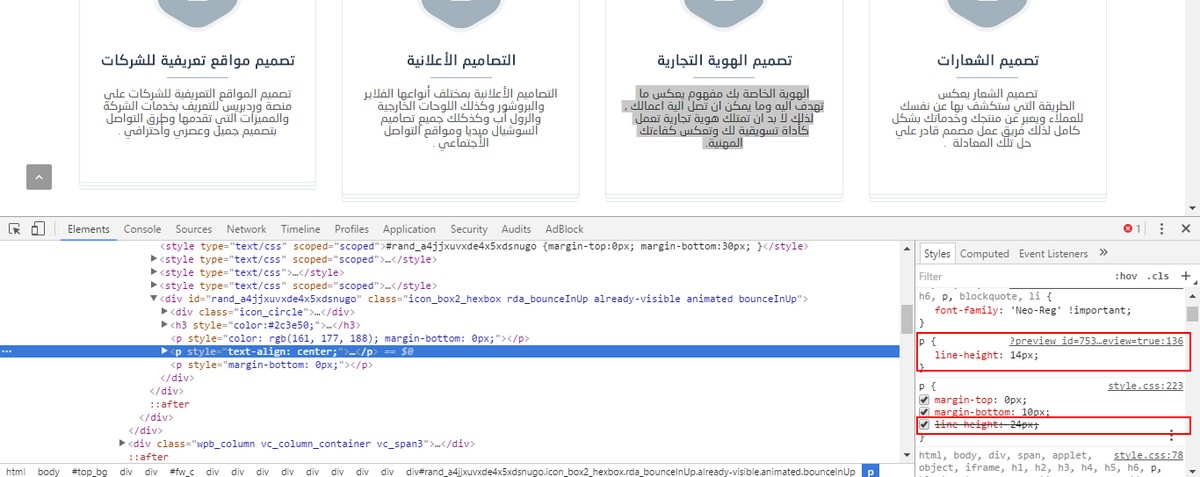1200x477 pixels.
Task: Expand the non-scoped style type text/css node
Action: 154,272
